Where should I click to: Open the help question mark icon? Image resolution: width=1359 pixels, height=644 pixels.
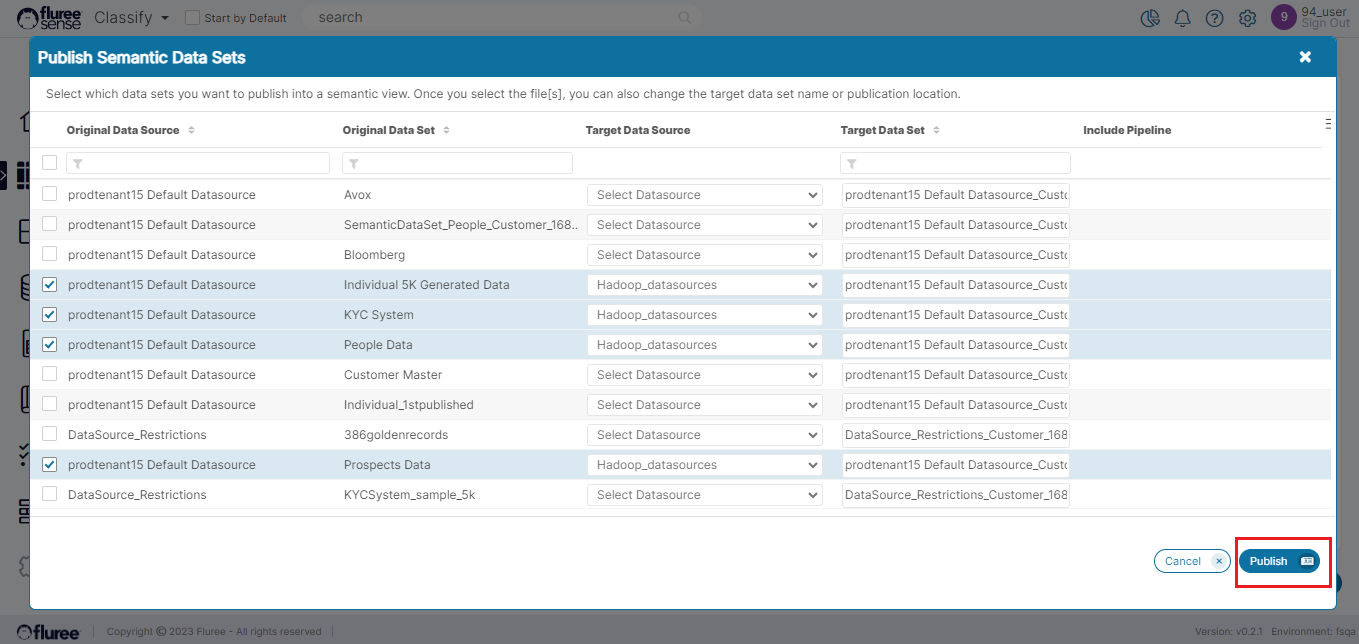pyautogui.click(x=1214, y=18)
